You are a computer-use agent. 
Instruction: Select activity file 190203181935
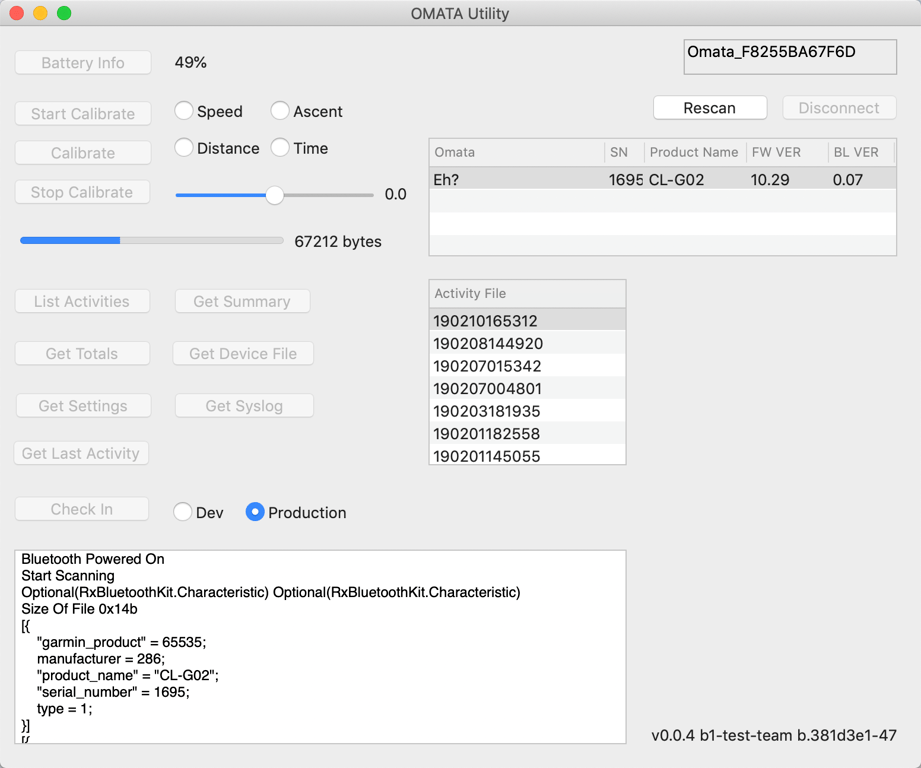click(x=527, y=411)
